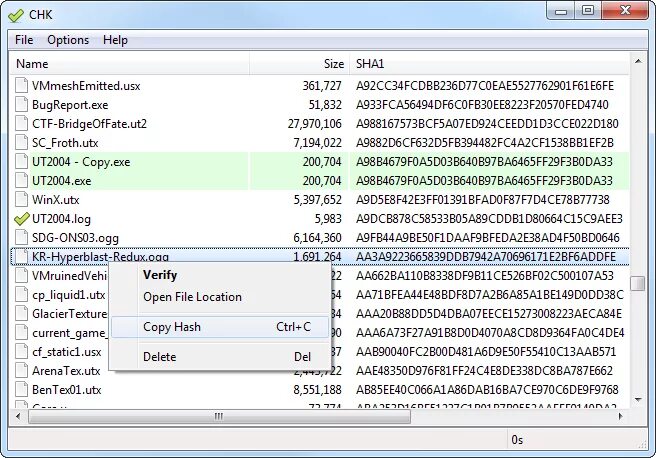Sort by the Name column header
Viewport: 656px width, 458px height.
(x=130, y=64)
